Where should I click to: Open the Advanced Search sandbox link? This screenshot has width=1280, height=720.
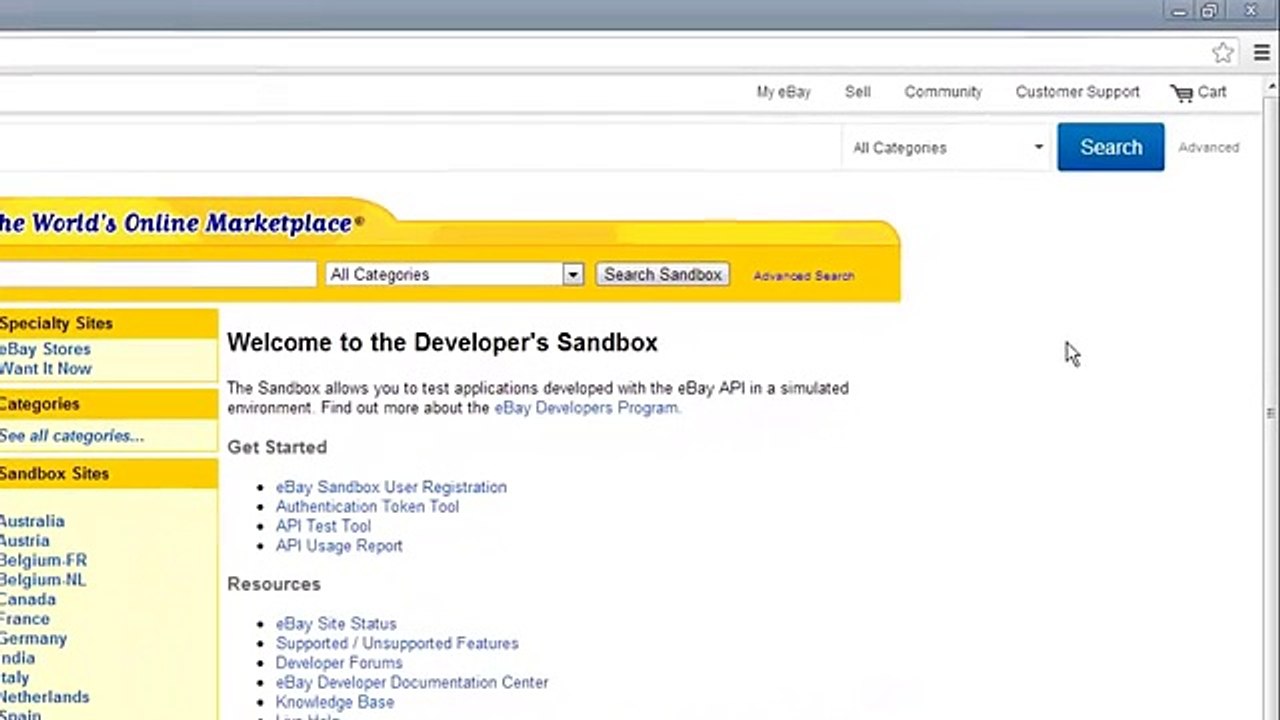(x=804, y=276)
